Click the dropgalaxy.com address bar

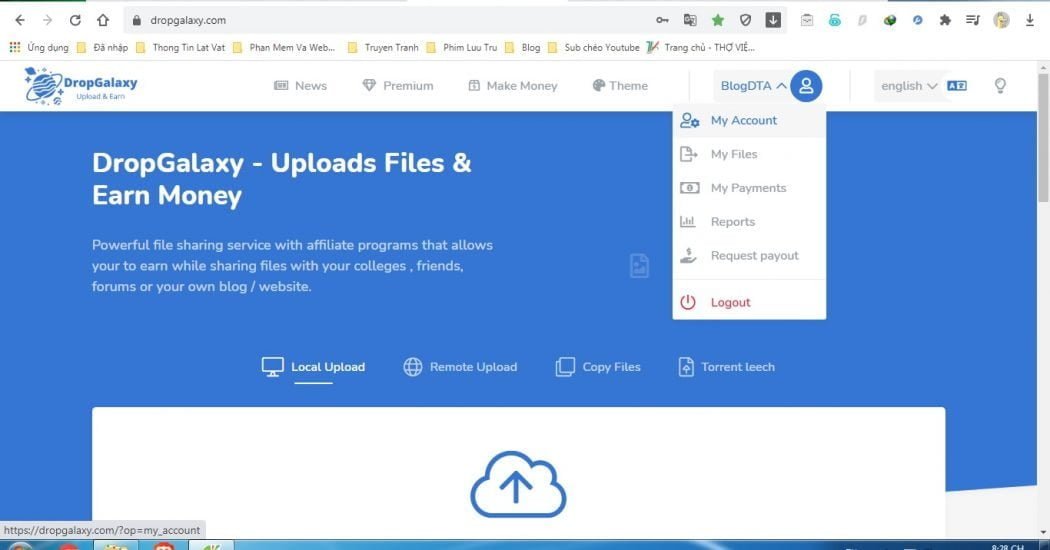pyautogui.click(x=388, y=20)
